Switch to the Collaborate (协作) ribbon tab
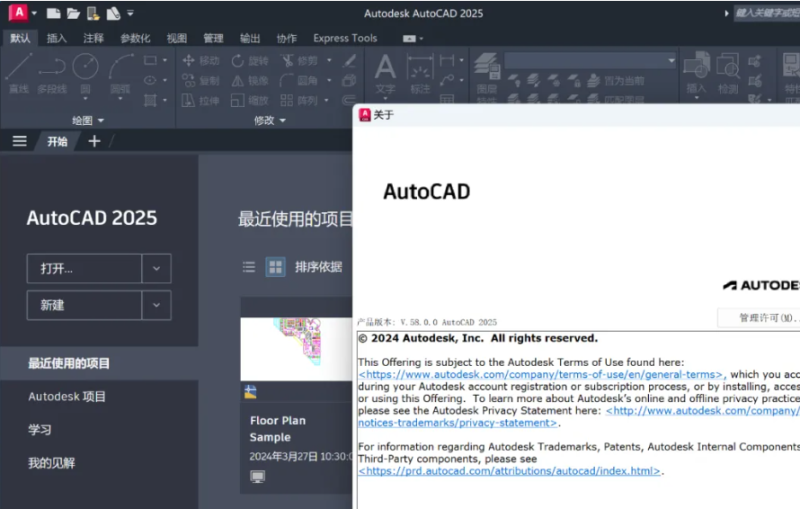 tap(287, 38)
